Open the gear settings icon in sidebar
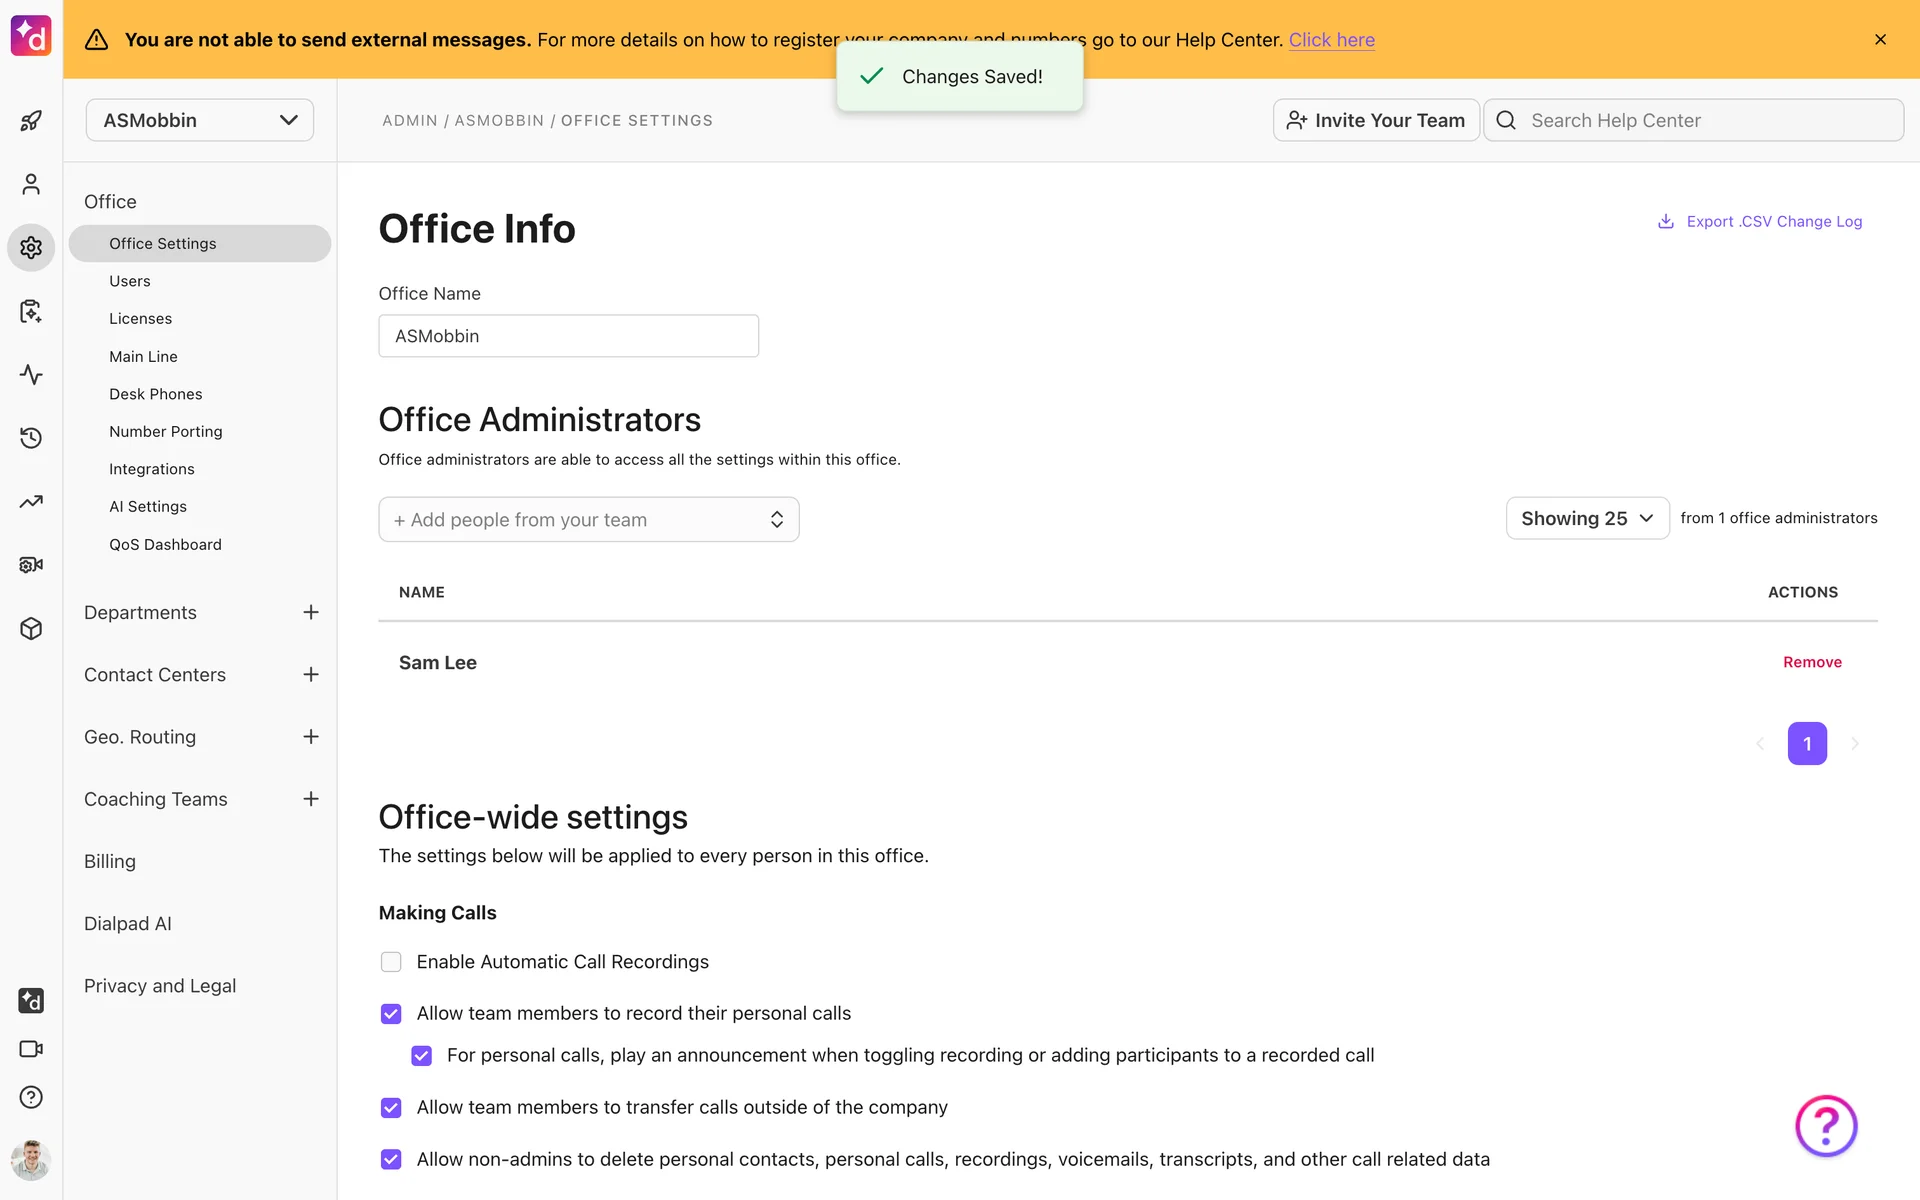This screenshot has height=1200, width=1920. coord(31,247)
